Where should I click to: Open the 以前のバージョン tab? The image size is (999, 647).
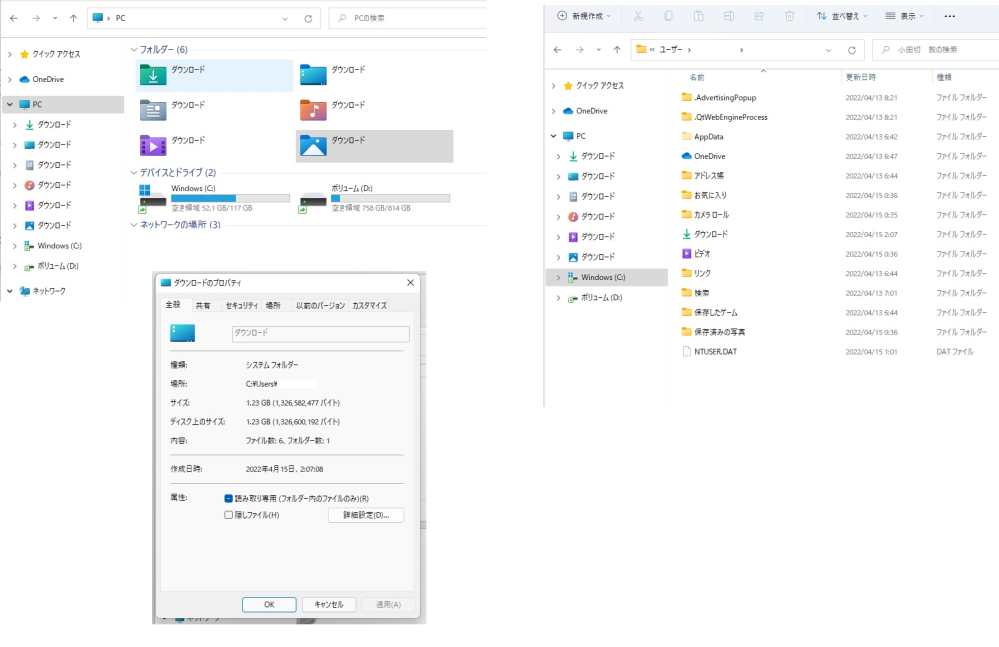(x=320, y=306)
